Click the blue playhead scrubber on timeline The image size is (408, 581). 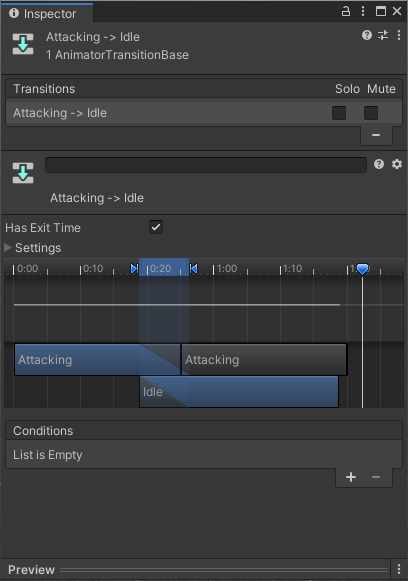[362, 269]
